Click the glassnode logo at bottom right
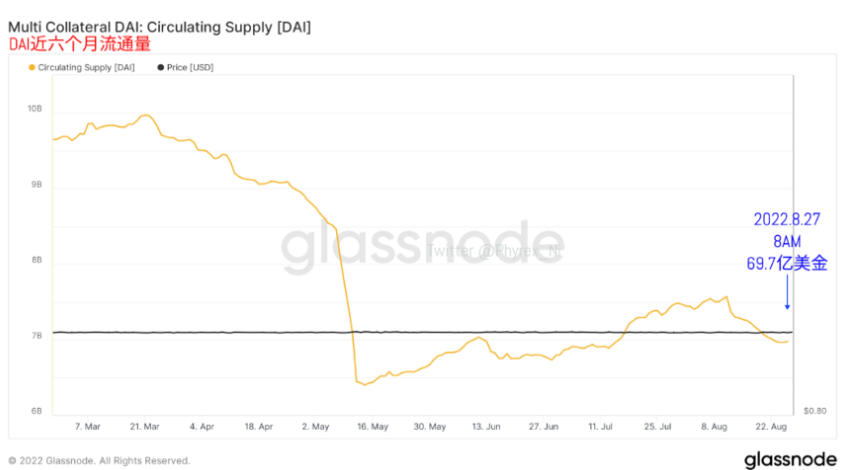 click(790, 460)
